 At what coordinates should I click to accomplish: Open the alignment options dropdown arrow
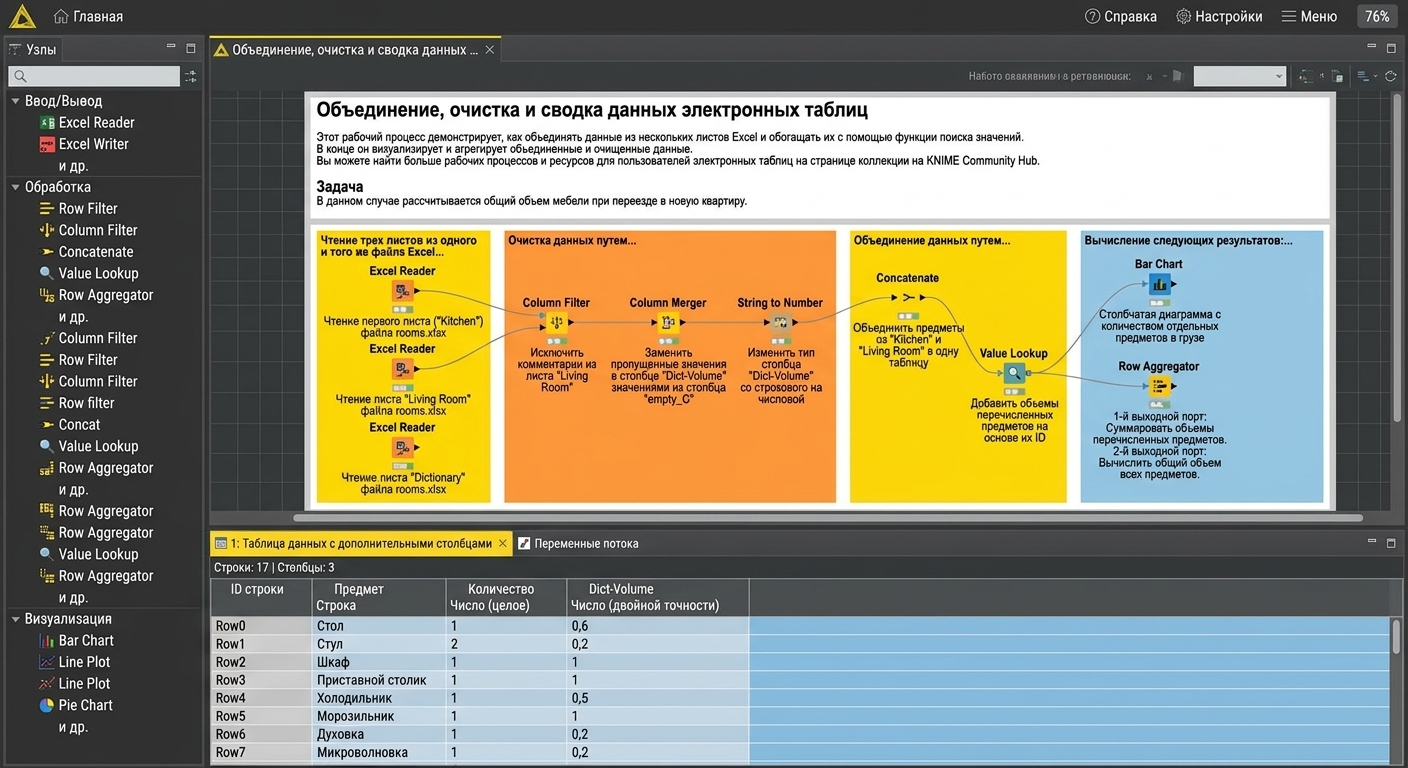(1375, 77)
